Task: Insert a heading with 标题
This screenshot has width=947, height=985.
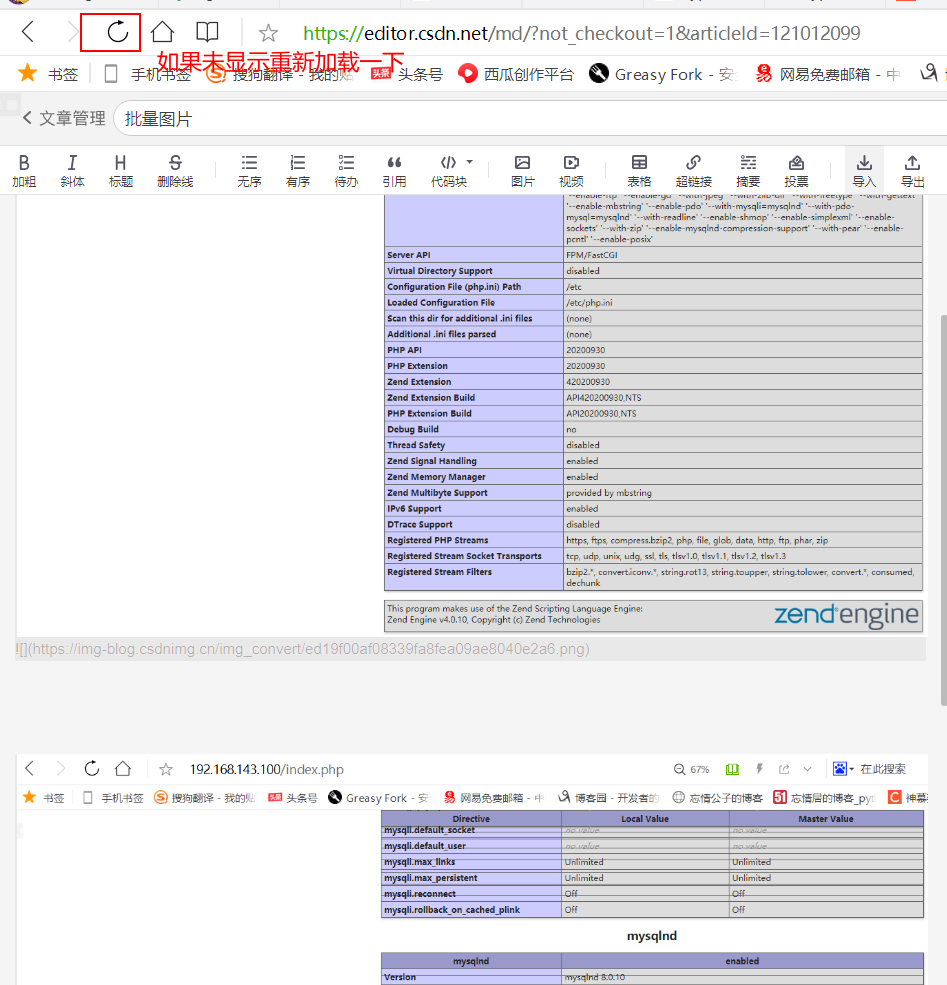Action: 121,171
